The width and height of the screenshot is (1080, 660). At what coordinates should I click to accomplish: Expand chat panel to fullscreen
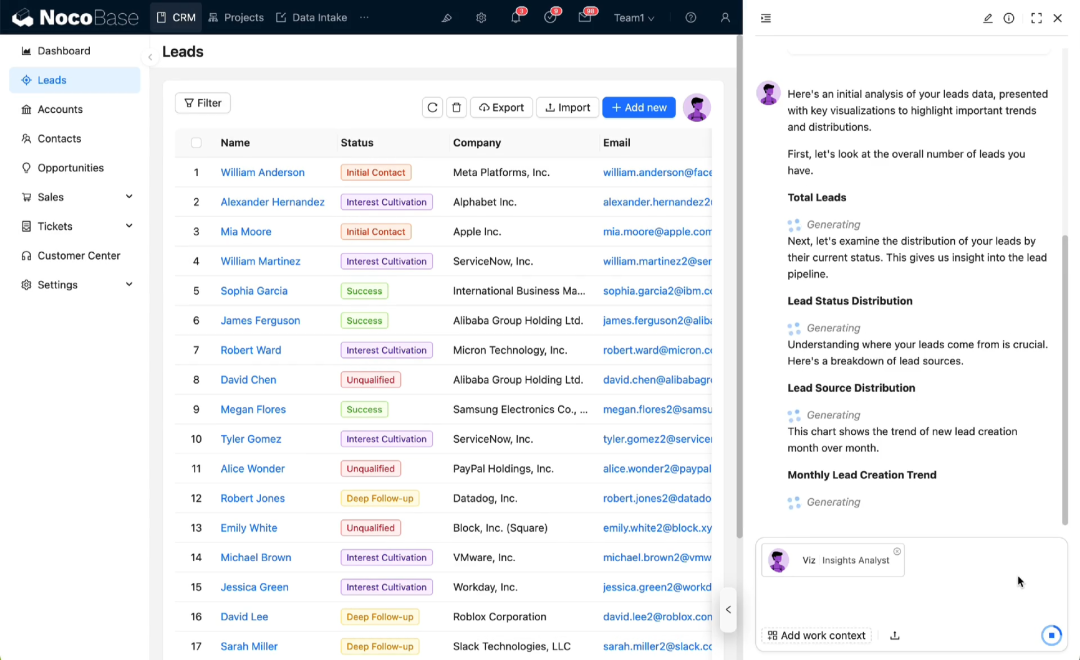pos(1036,18)
